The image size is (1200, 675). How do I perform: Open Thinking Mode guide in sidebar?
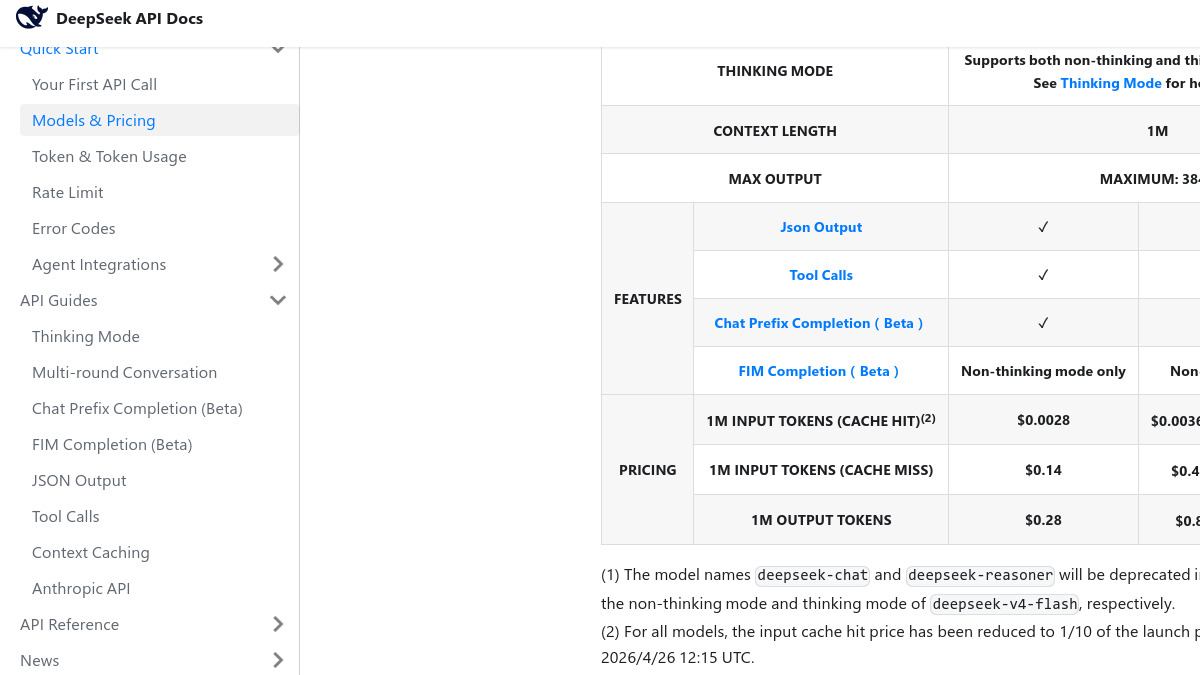(86, 336)
